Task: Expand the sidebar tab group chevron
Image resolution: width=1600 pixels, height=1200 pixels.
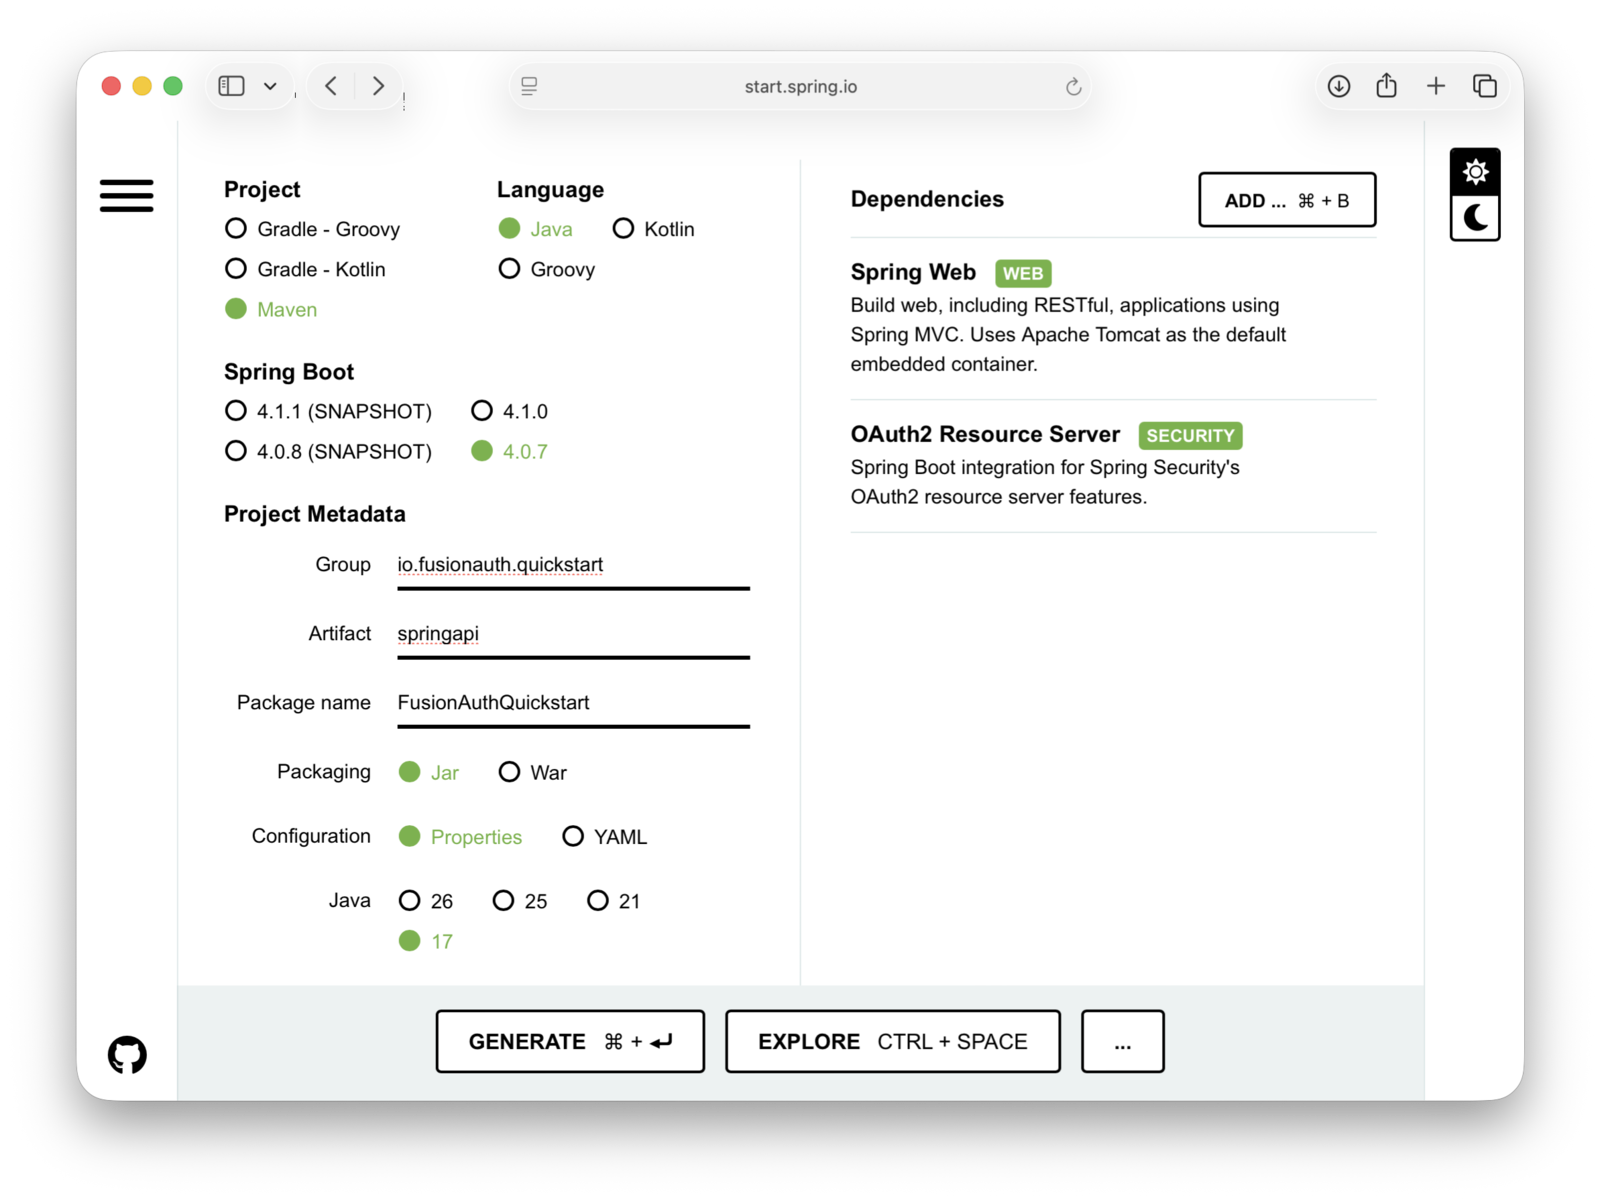Action: click(270, 86)
